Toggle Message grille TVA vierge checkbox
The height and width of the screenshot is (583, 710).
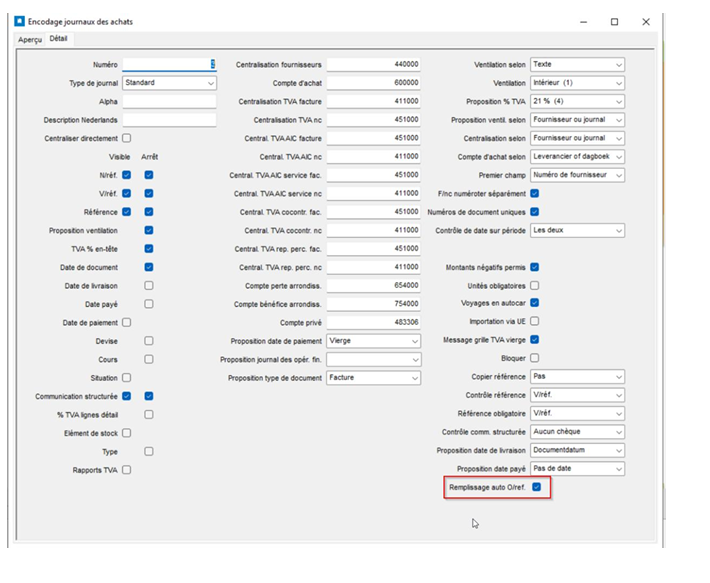(535, 339)
